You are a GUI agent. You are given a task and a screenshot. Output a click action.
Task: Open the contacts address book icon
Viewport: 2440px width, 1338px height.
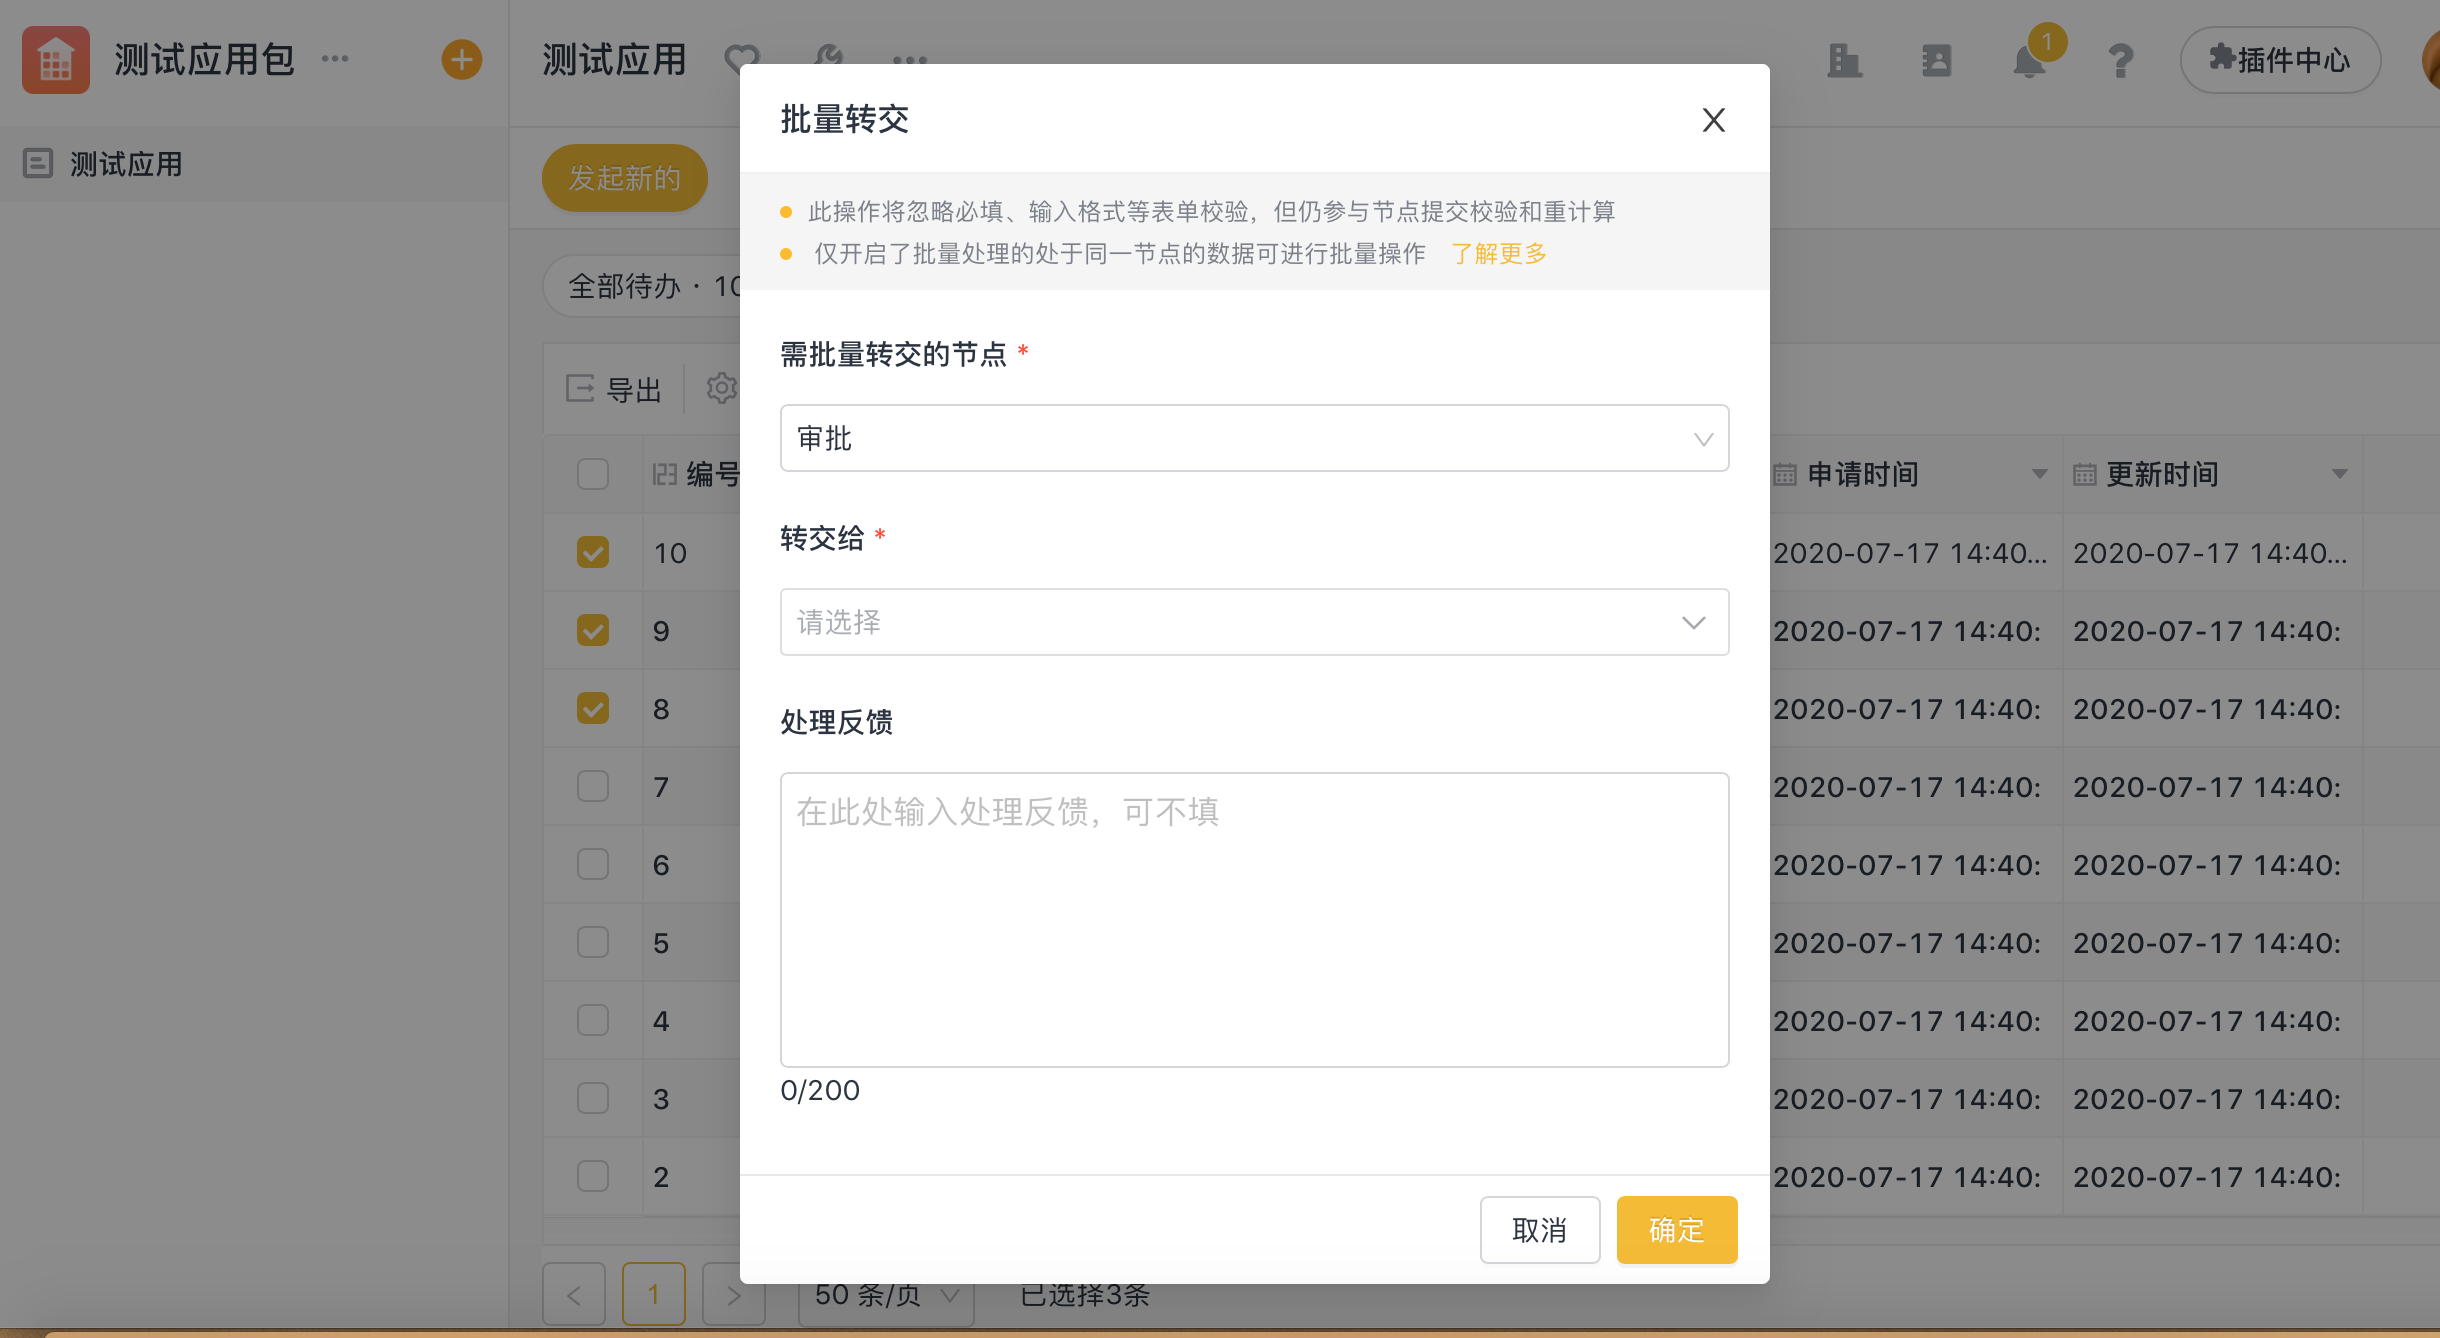coord(1936,60)
